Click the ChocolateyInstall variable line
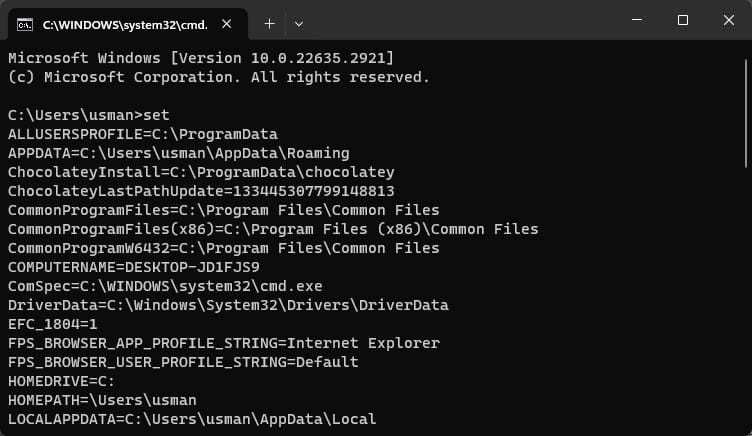 201,172
